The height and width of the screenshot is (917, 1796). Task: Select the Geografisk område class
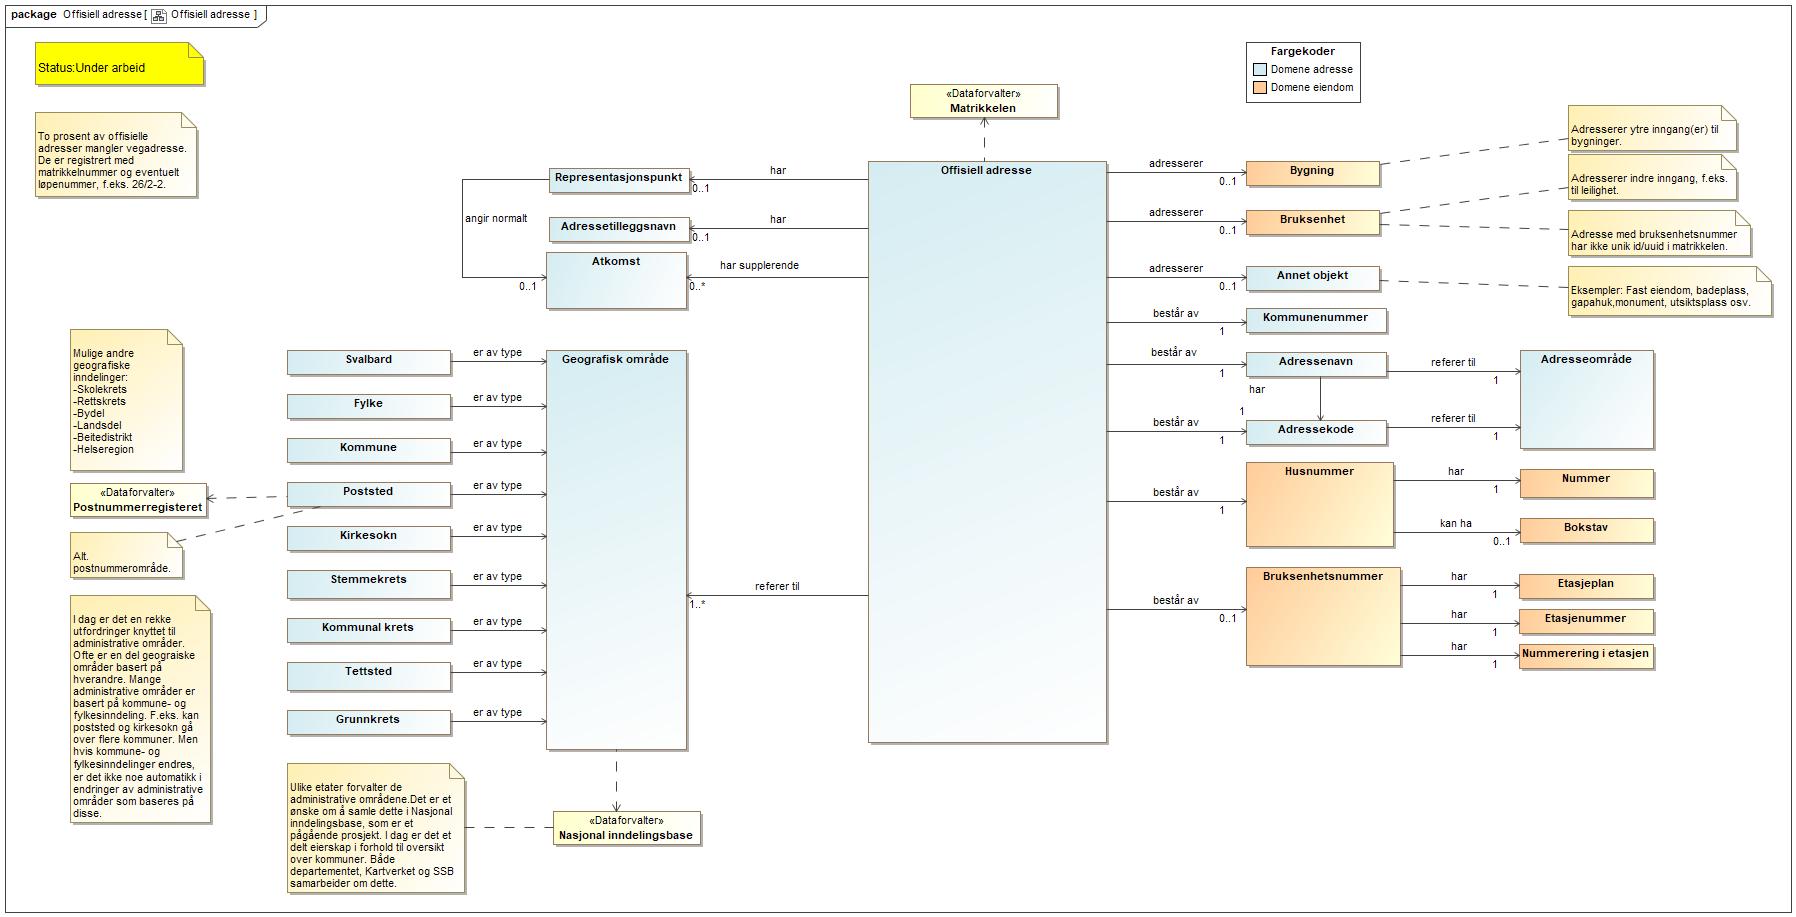click(616, 548)
